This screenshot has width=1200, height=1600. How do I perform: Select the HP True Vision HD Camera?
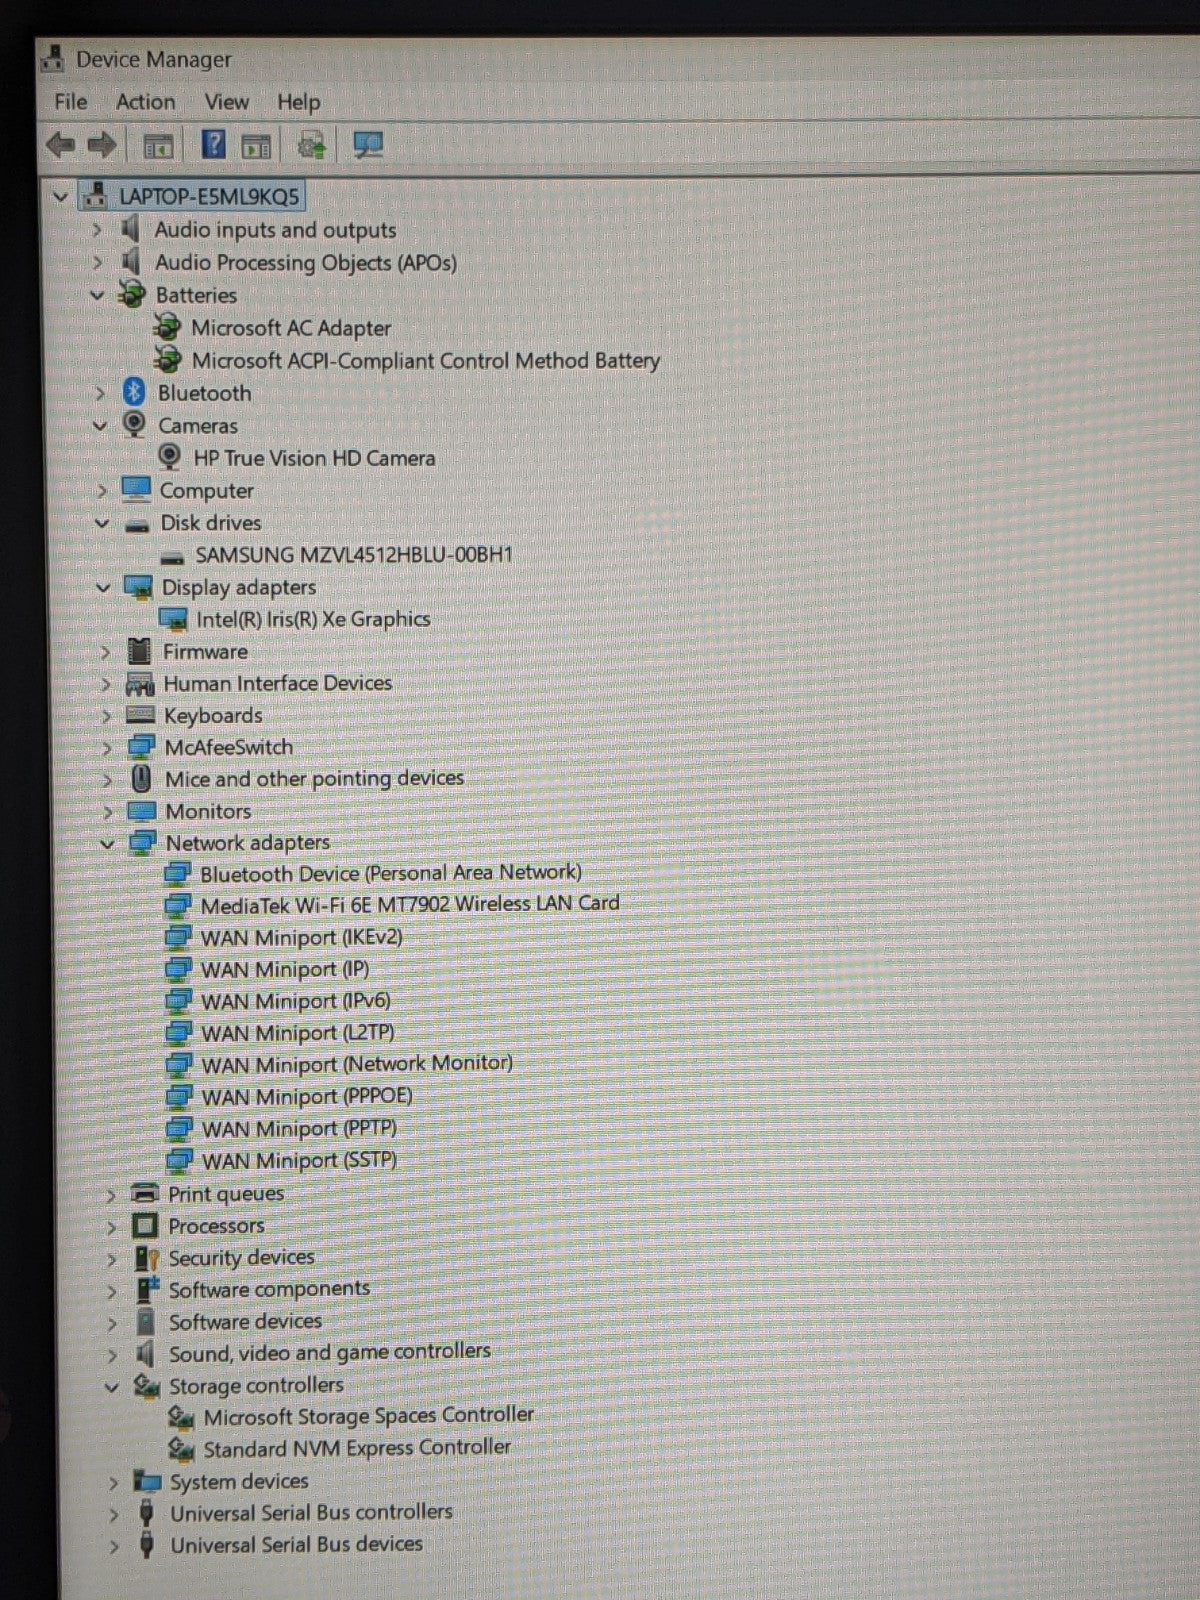(314, 459)
